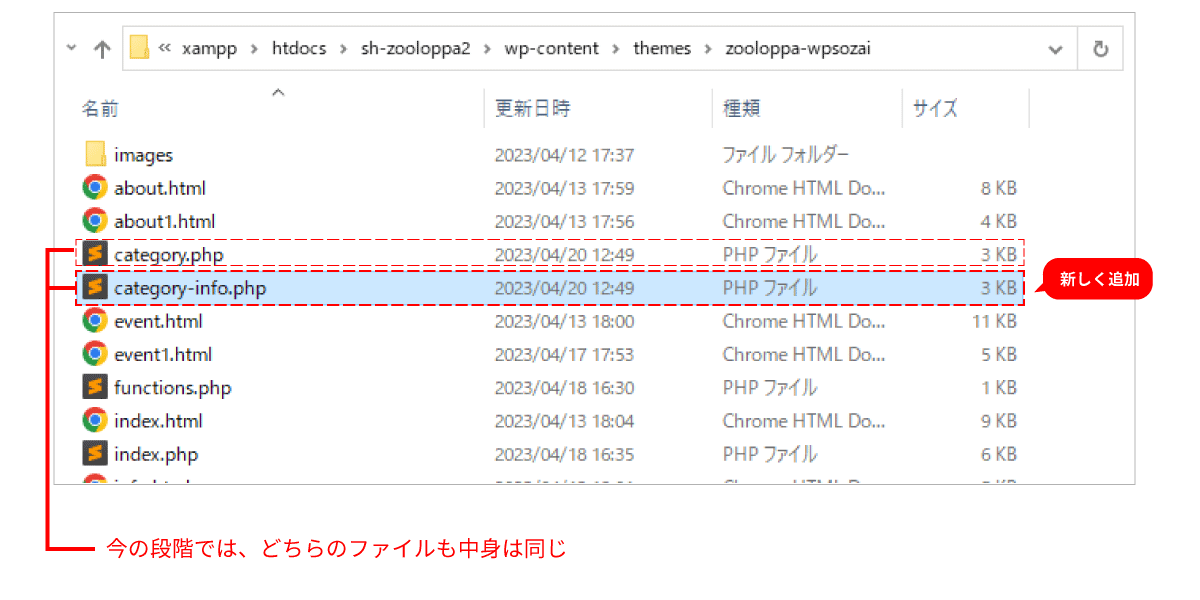
Task: Click the index.php Sublime file icon
Action: (95, 453)
